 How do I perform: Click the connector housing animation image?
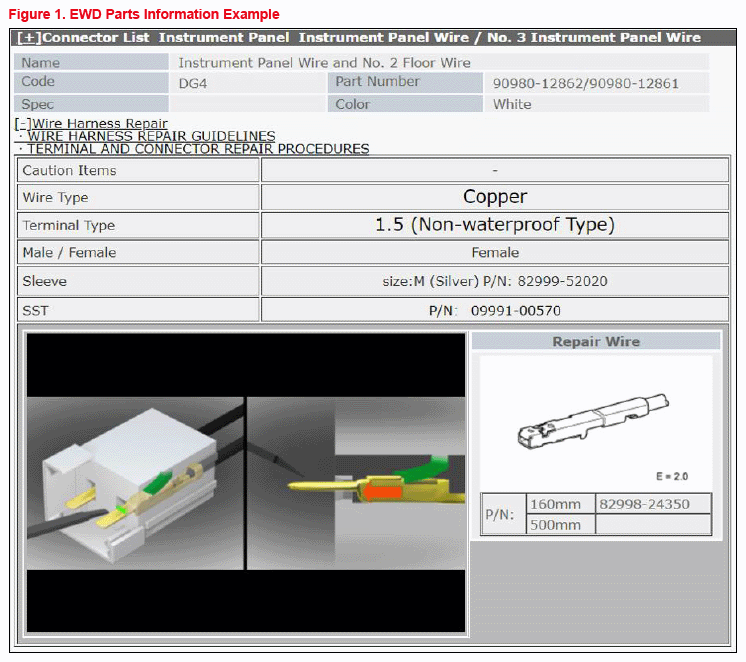point(135,483)
